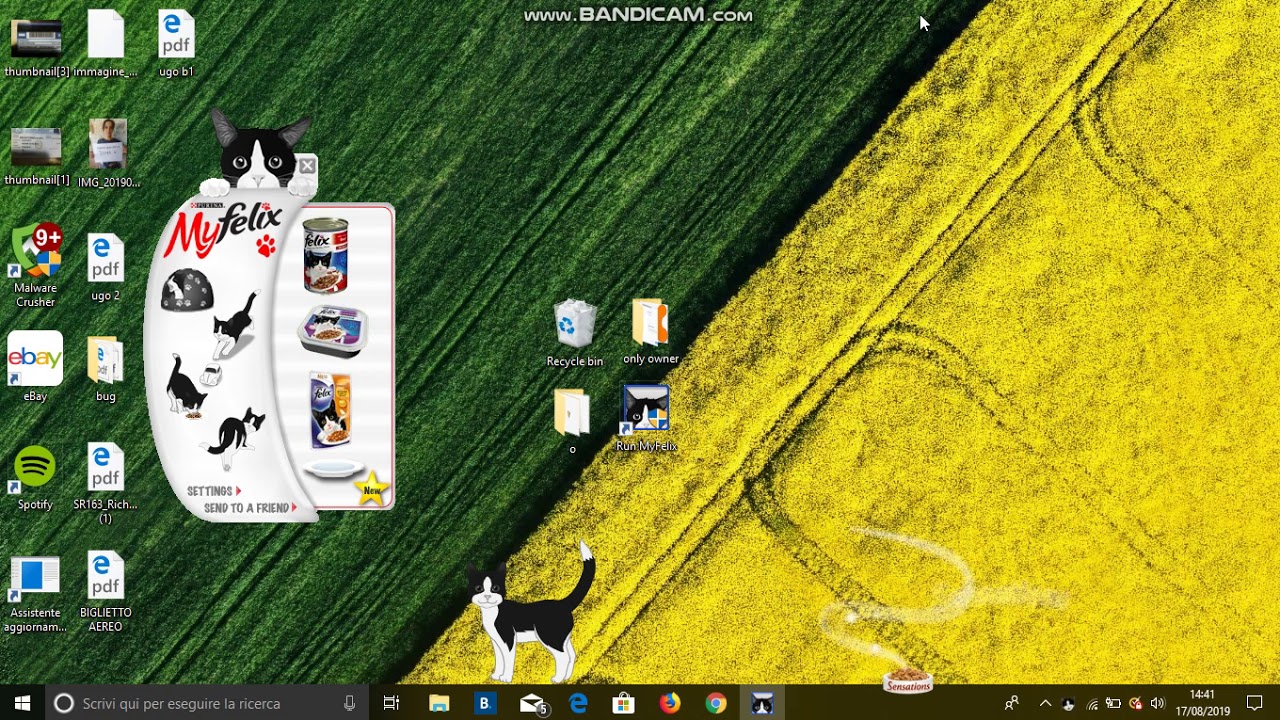
Task: Select the Run MyFelix shortcut
Action: 646,418
